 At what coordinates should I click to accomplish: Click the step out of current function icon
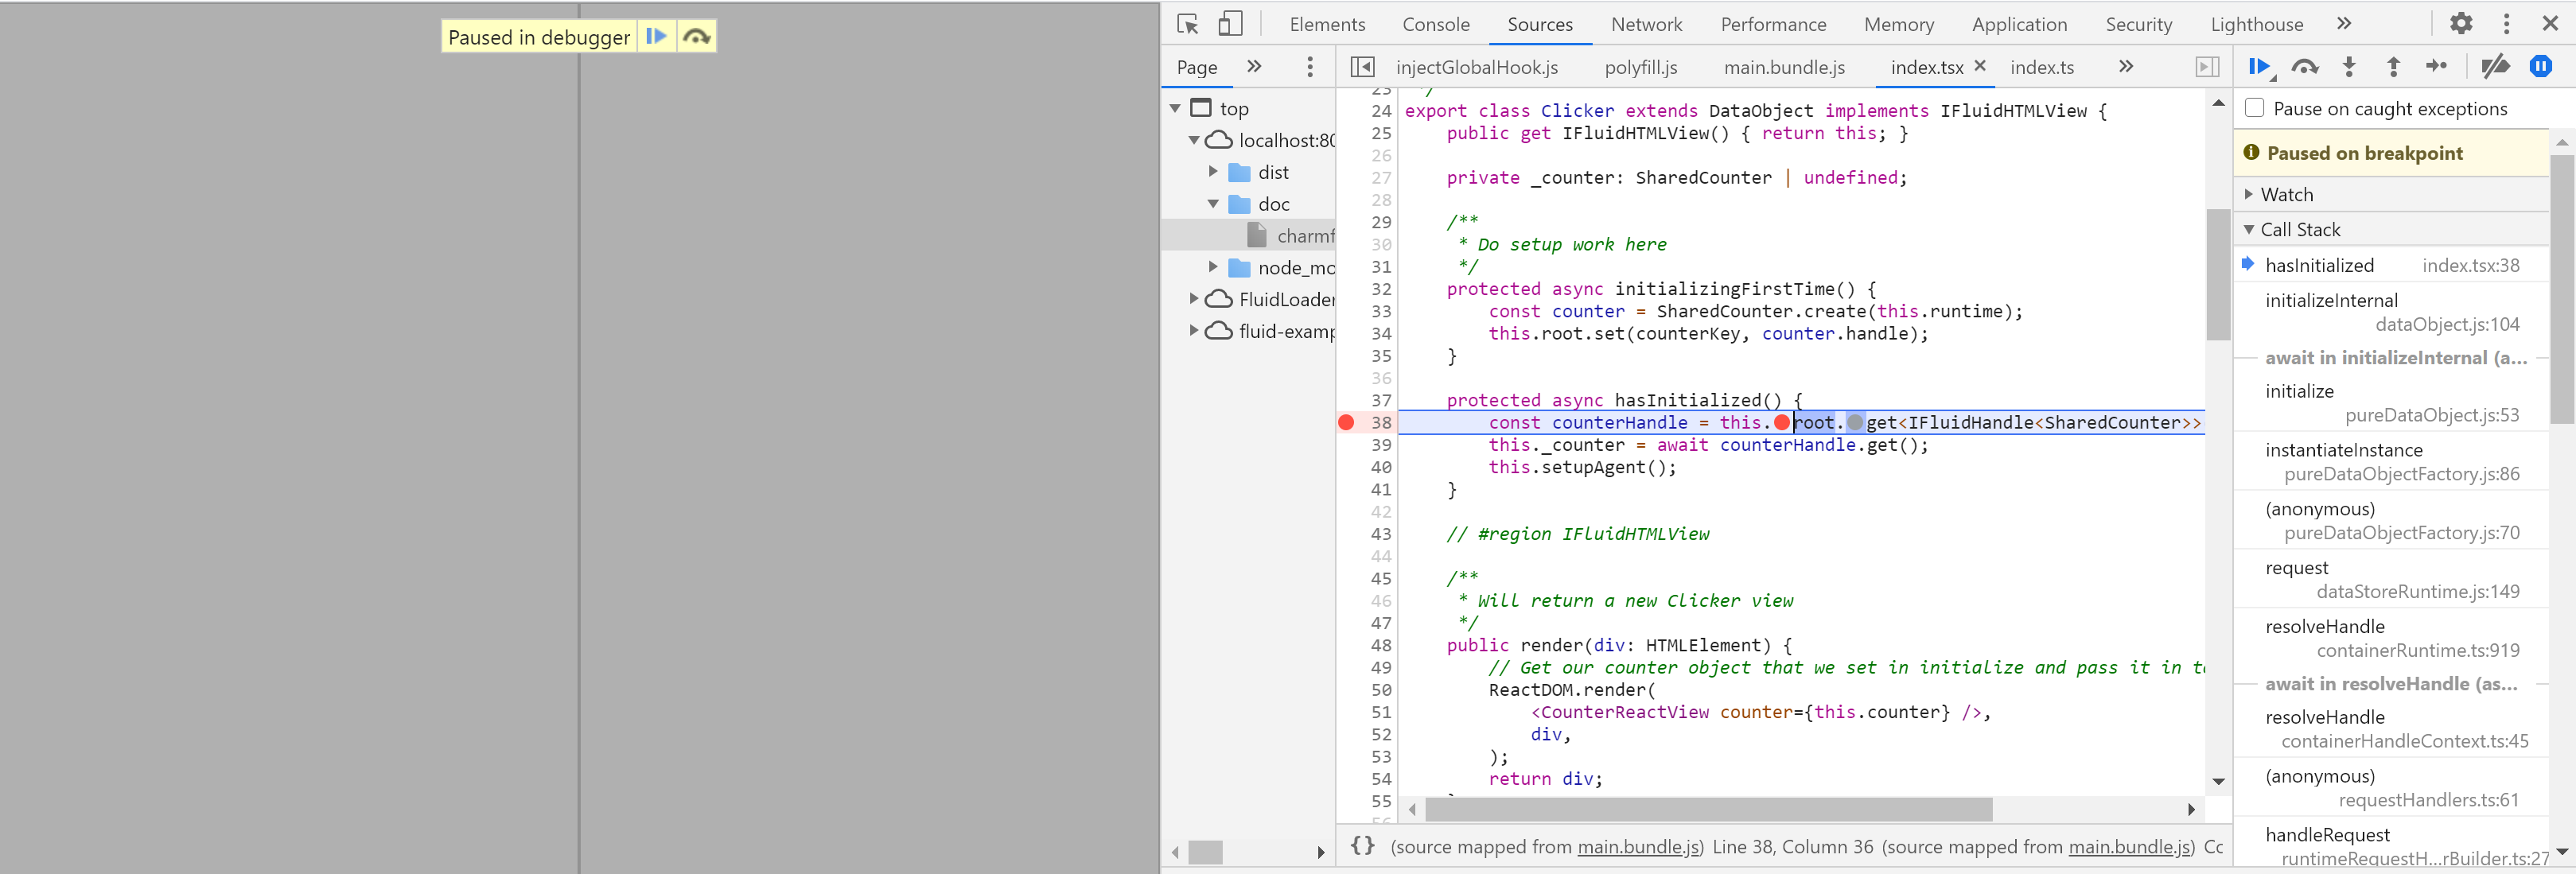2392,68
